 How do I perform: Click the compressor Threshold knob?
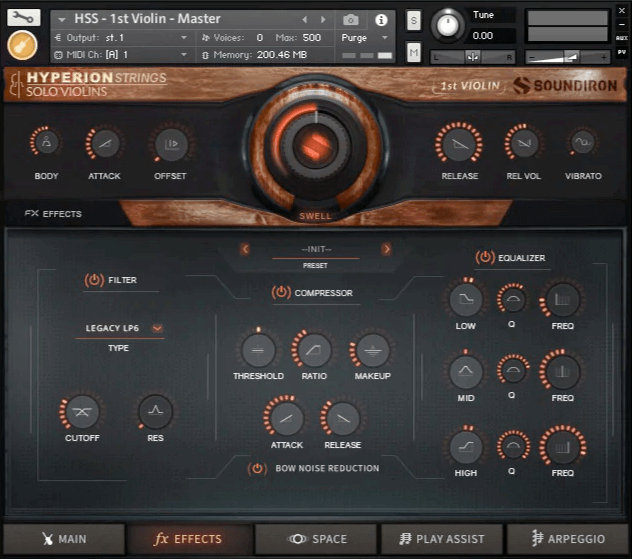(258, 350)
